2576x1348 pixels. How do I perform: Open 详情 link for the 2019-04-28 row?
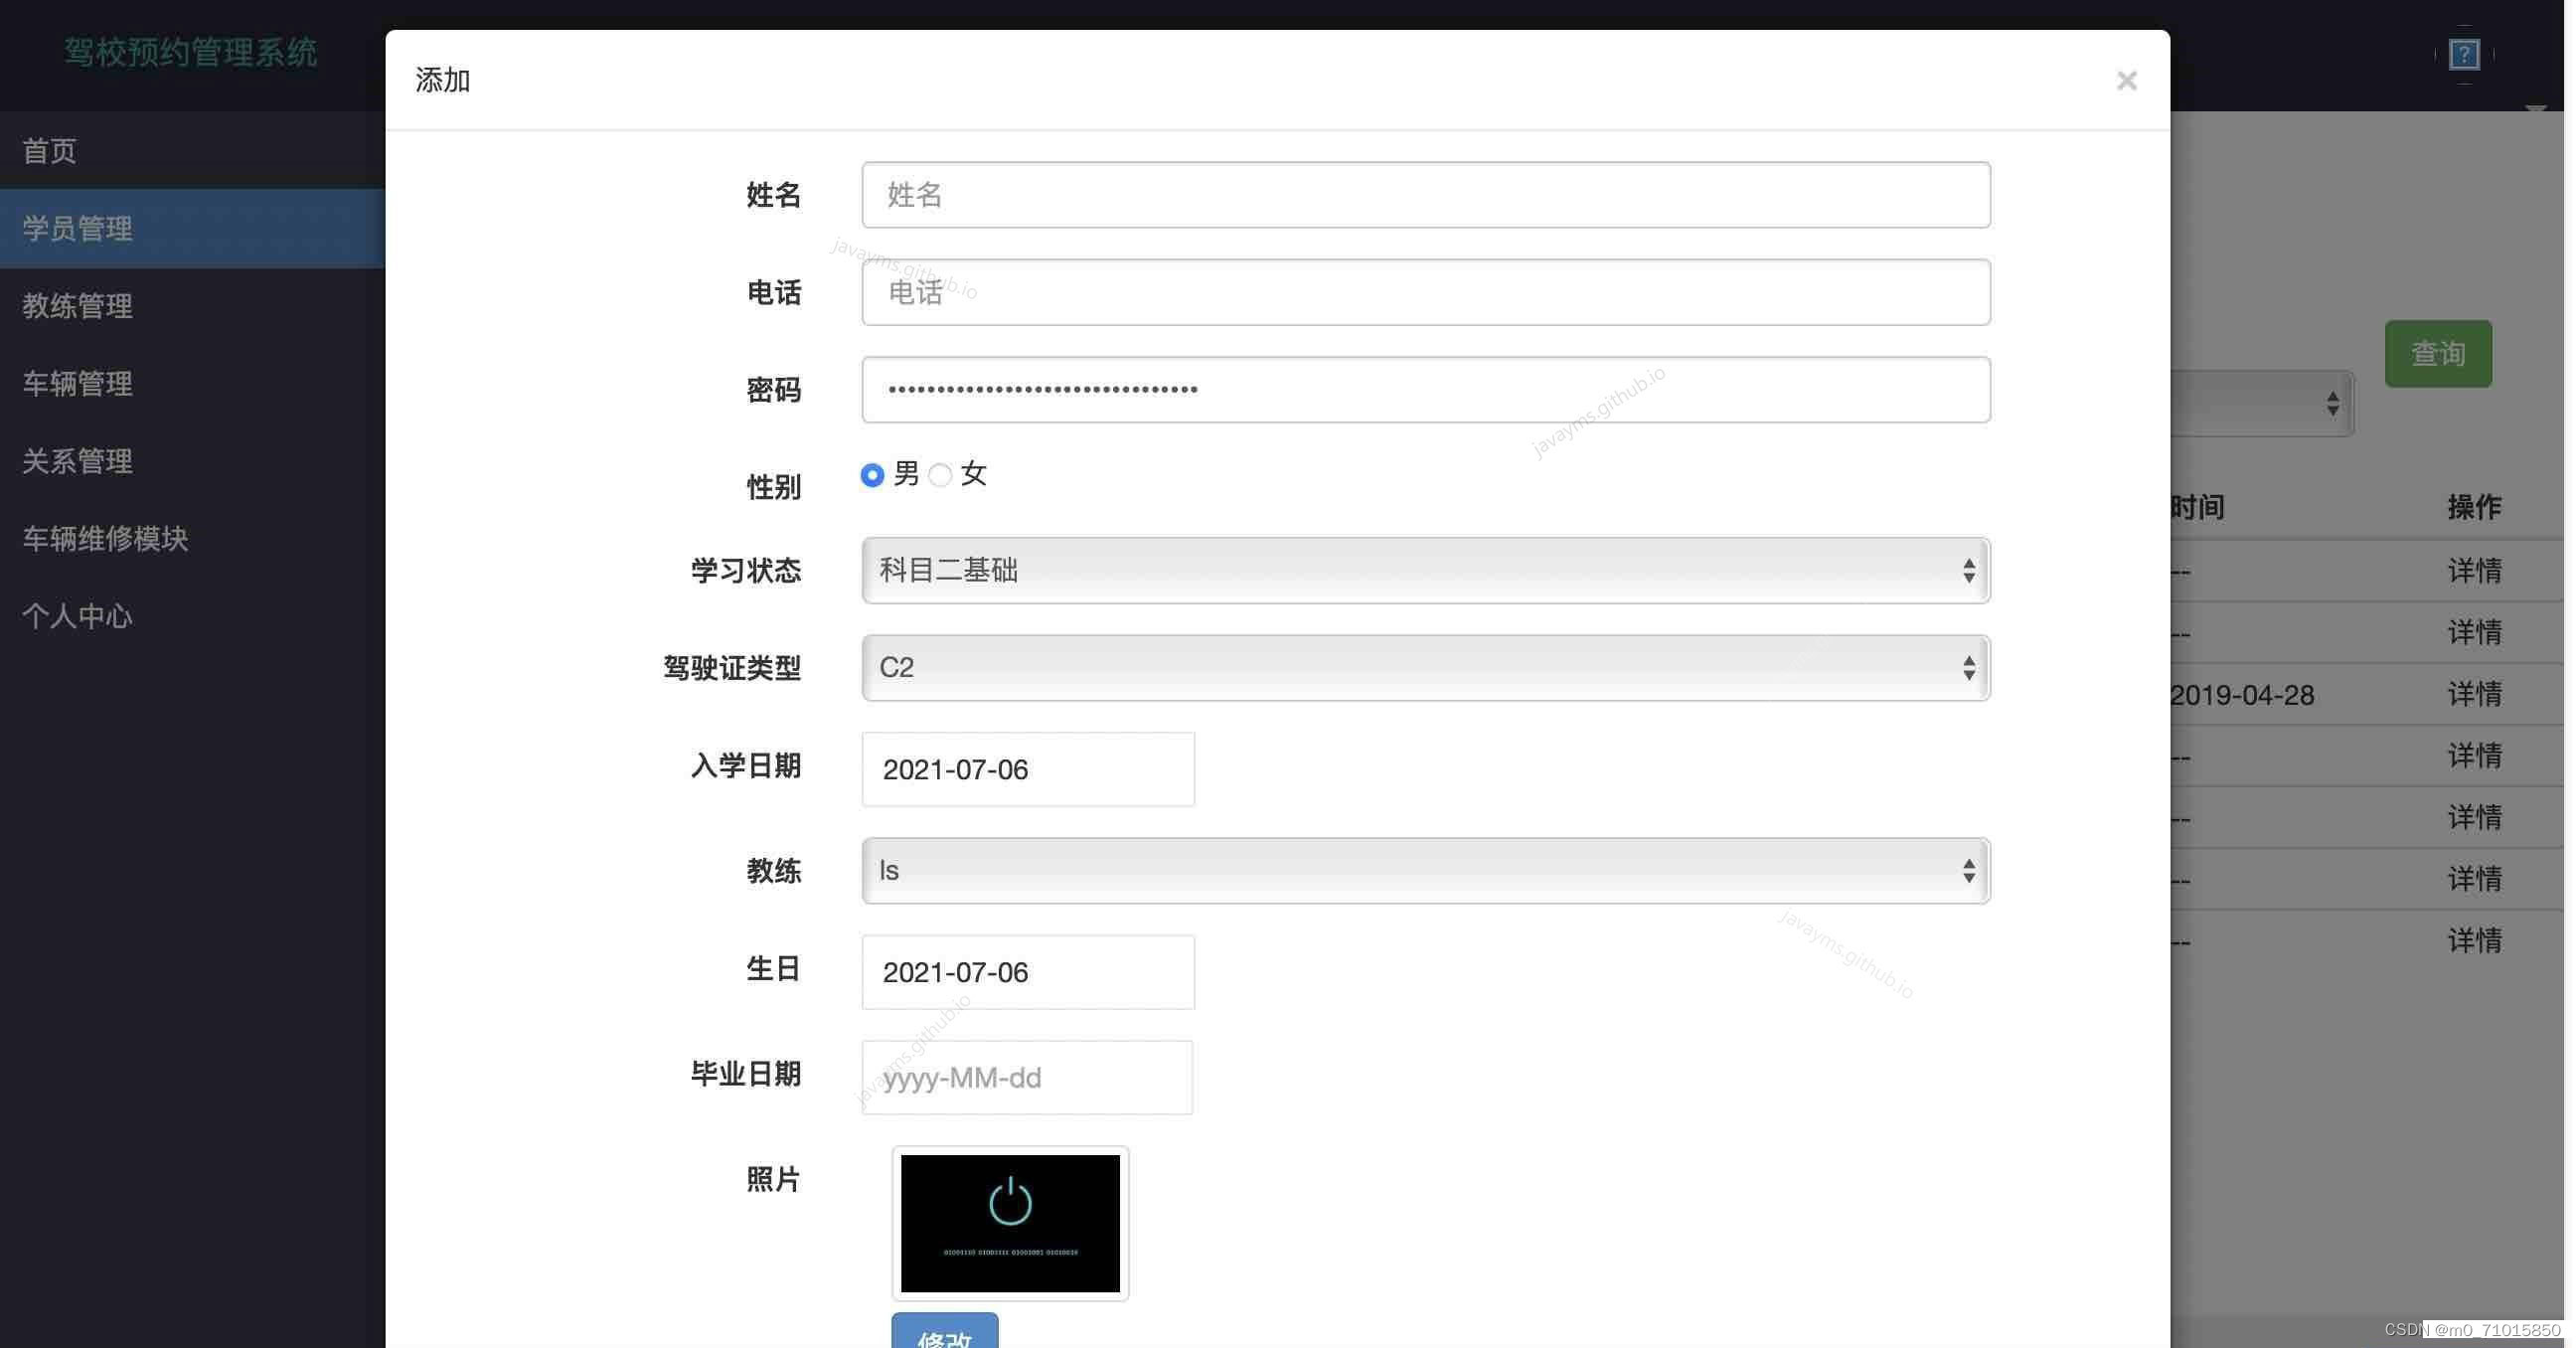pos(2474,694)
